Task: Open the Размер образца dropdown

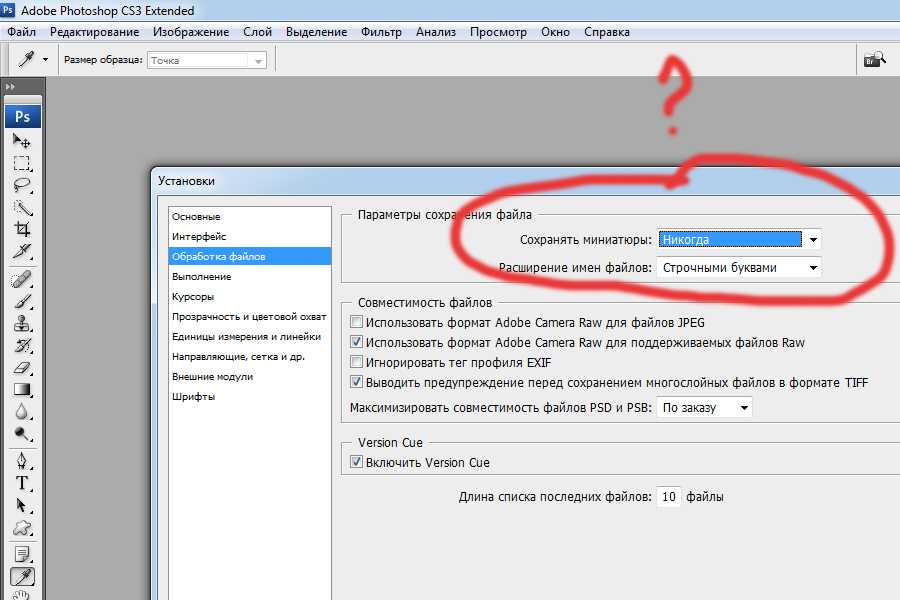Action: [x=207, y=60]
